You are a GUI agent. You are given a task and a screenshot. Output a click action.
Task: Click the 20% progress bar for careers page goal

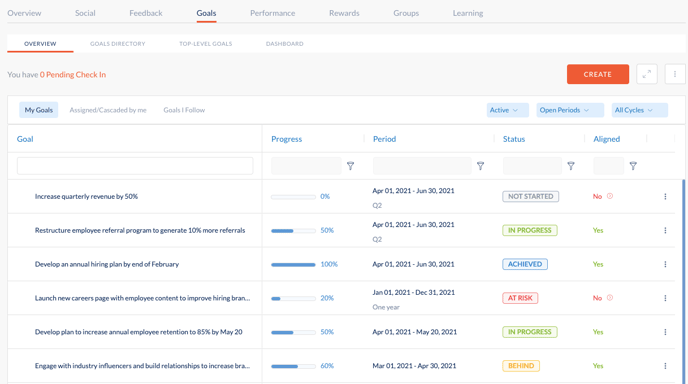tap(293, 298)
